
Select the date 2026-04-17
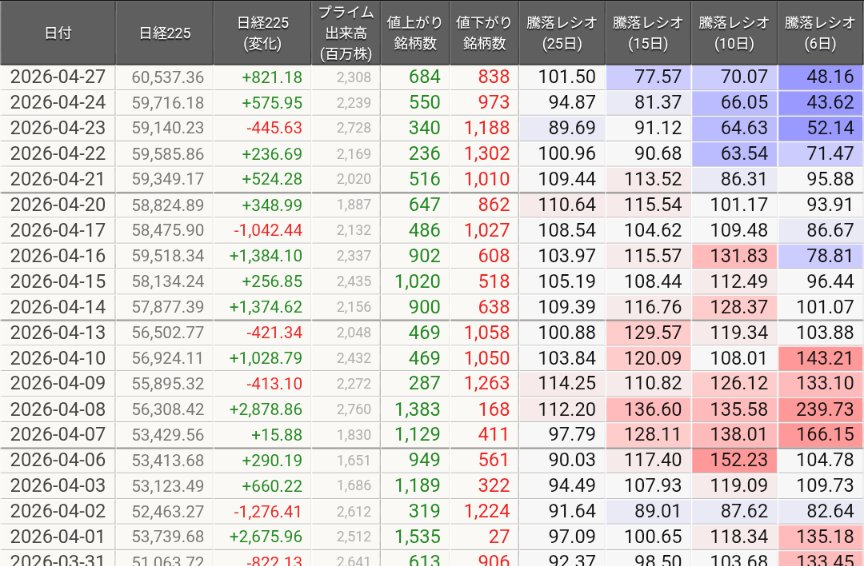pos(58,230)
